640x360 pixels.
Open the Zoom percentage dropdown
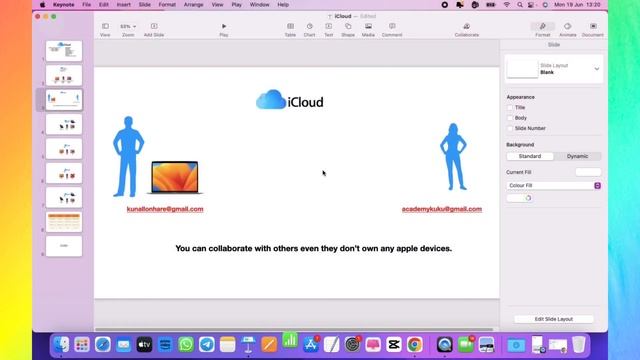coord(128,27)
